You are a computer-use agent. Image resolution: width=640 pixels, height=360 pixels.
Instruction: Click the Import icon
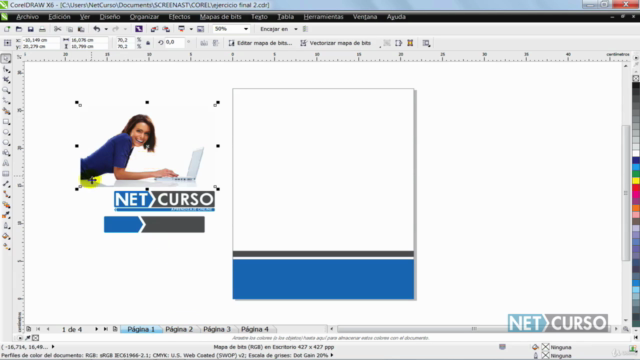pos(154,29)
